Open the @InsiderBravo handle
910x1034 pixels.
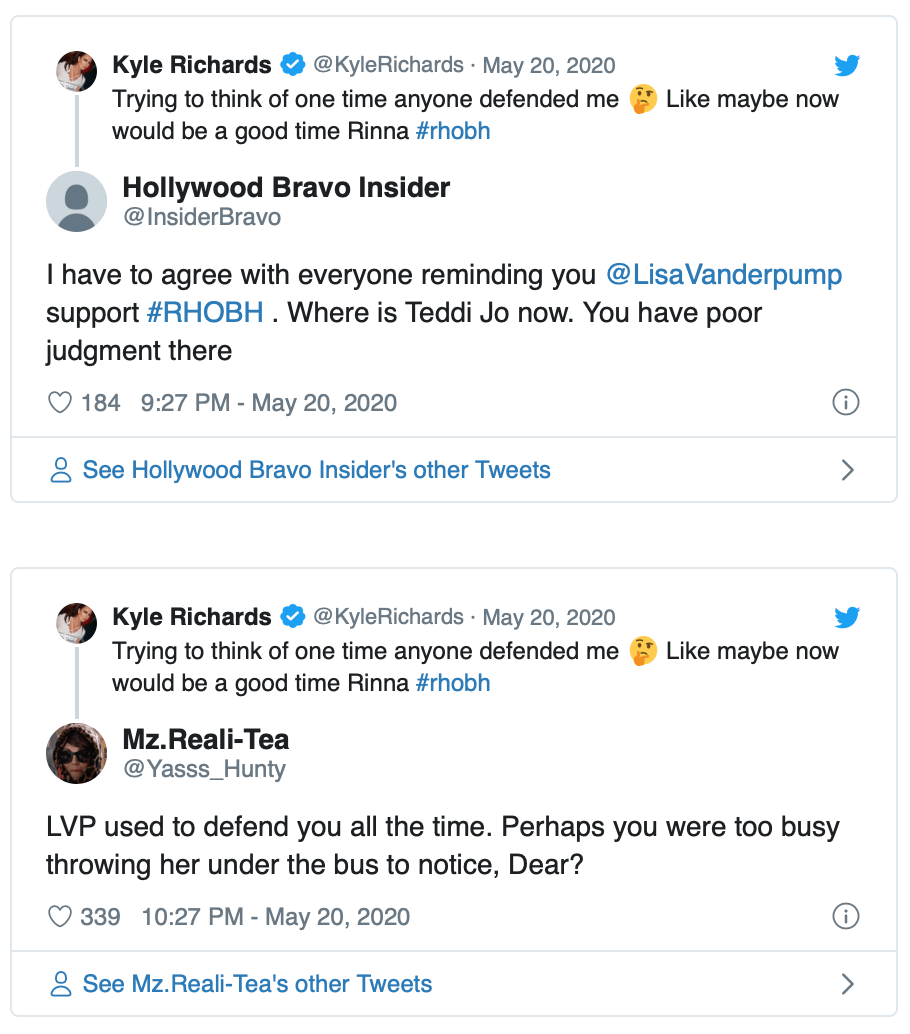pyautogui.click(x=202, y=217)
